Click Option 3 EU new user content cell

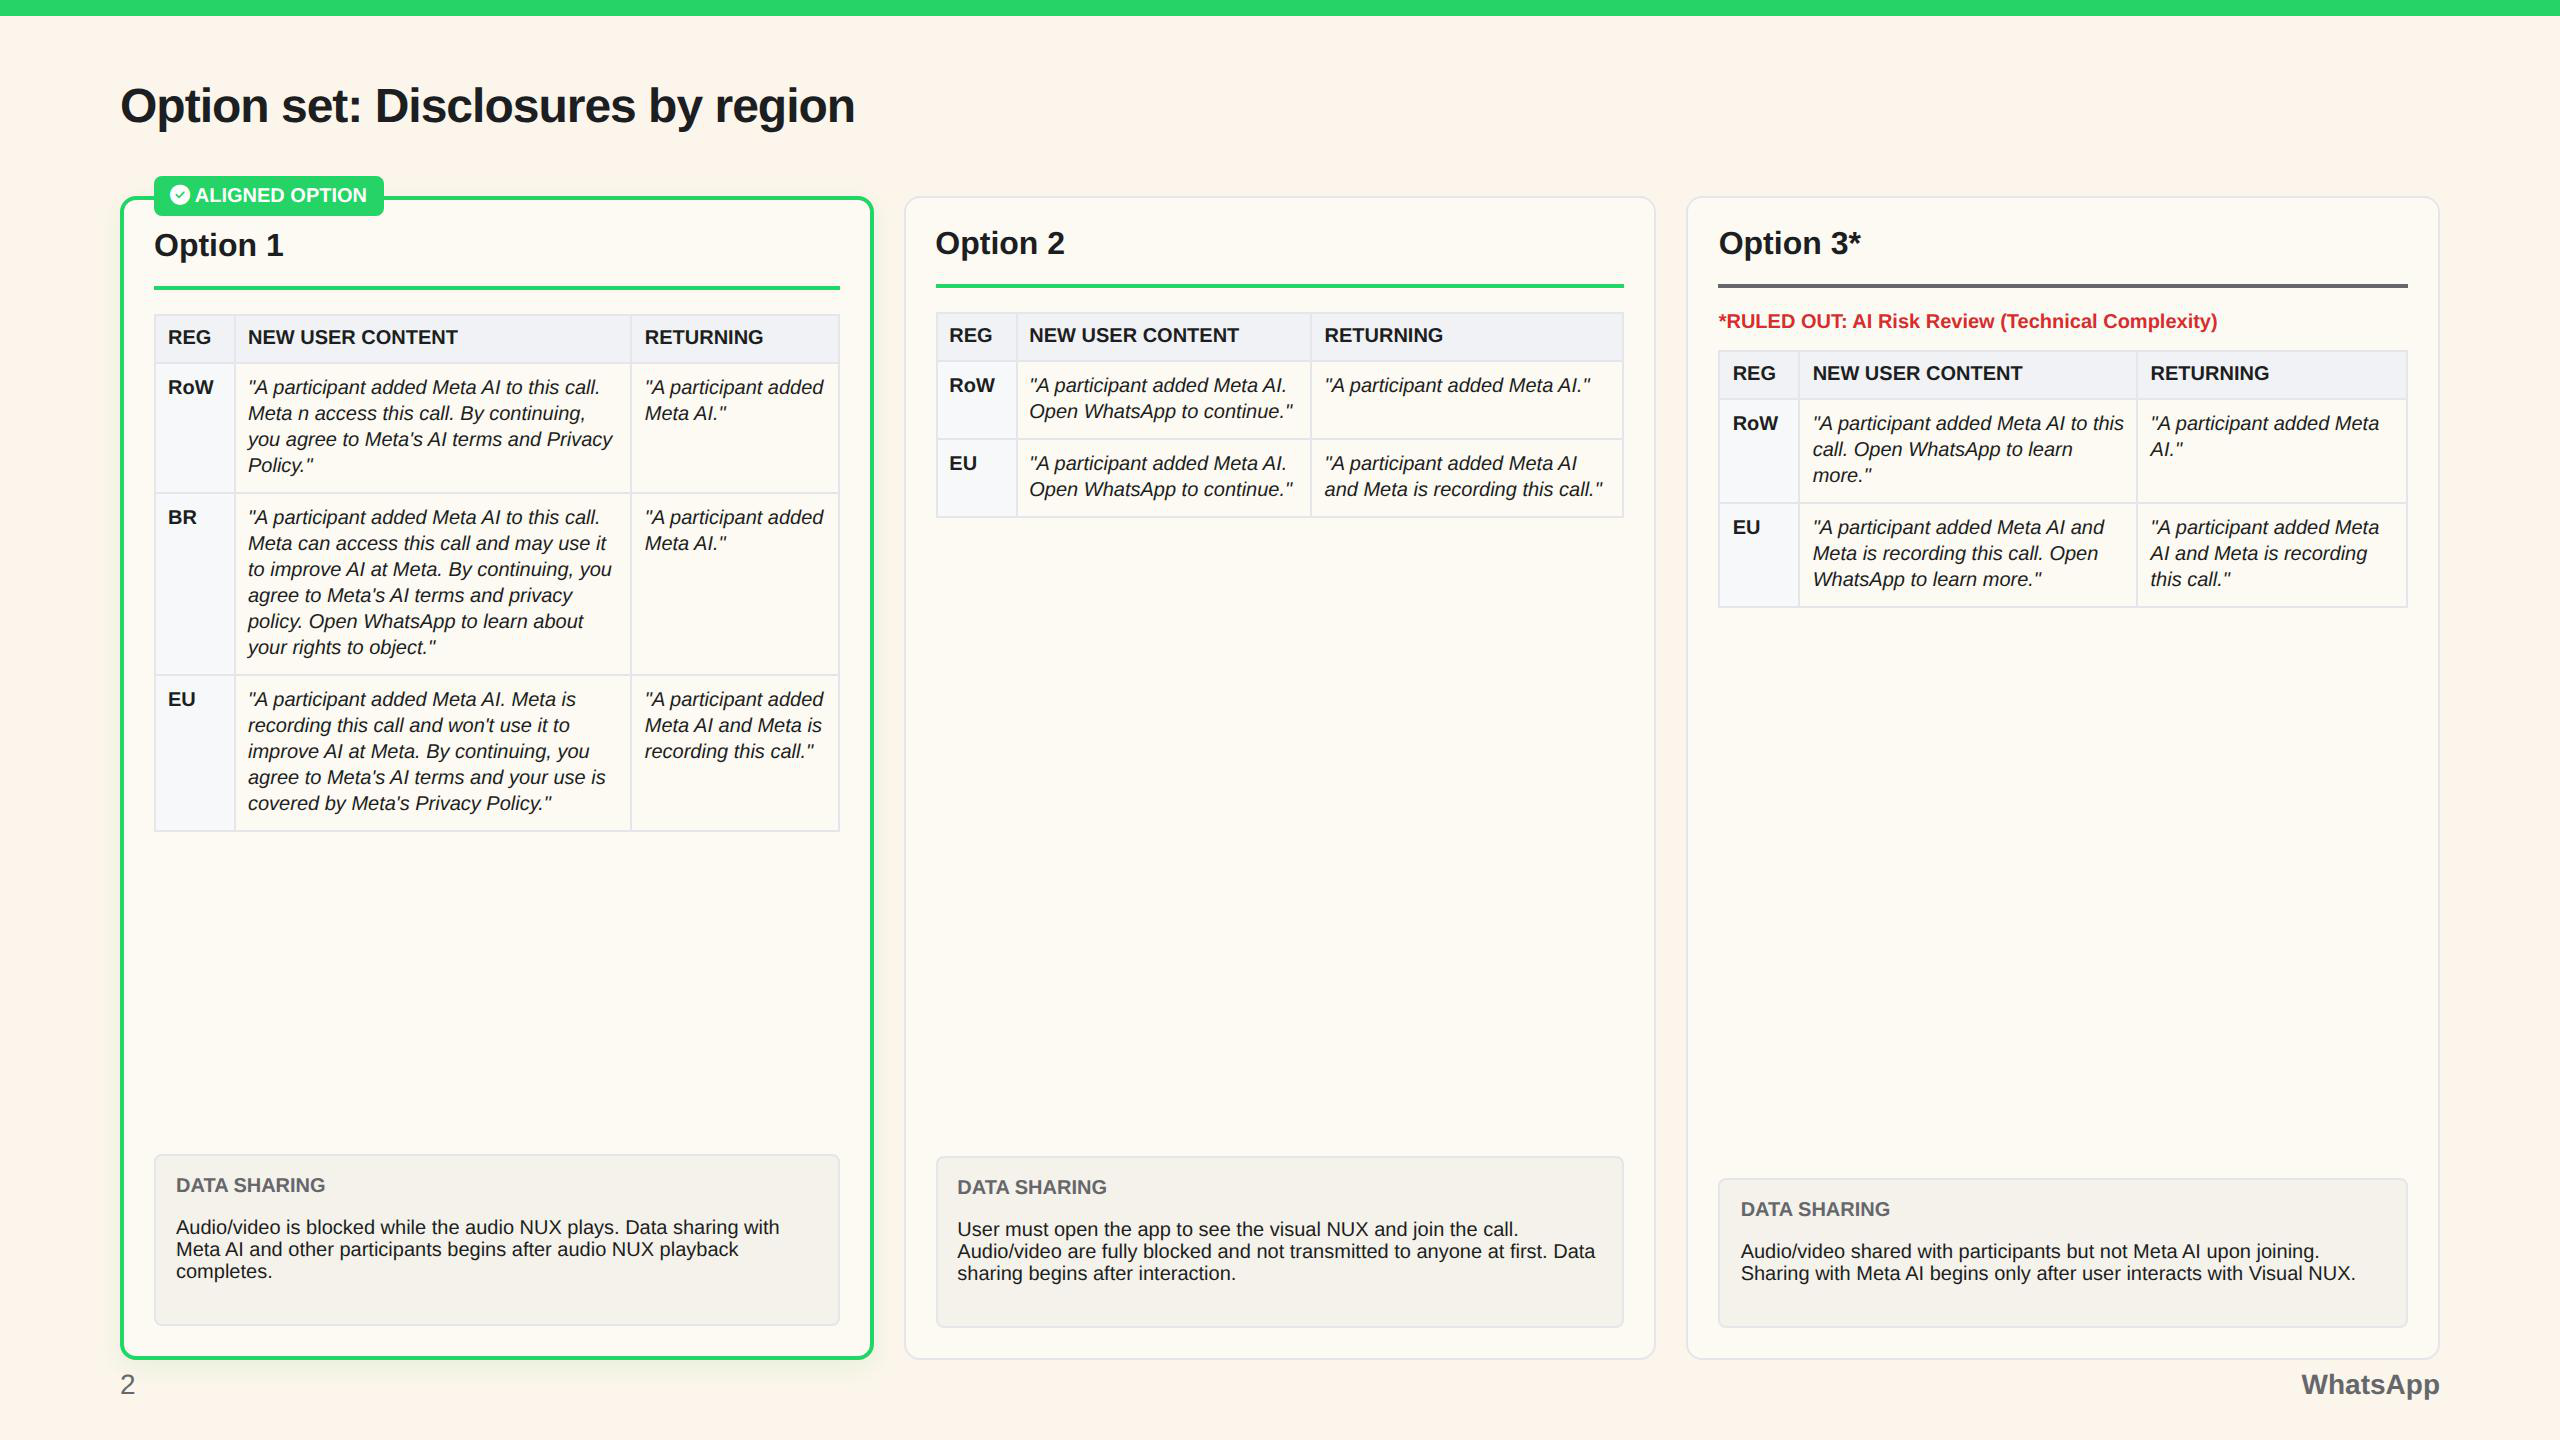[1967, 554]
